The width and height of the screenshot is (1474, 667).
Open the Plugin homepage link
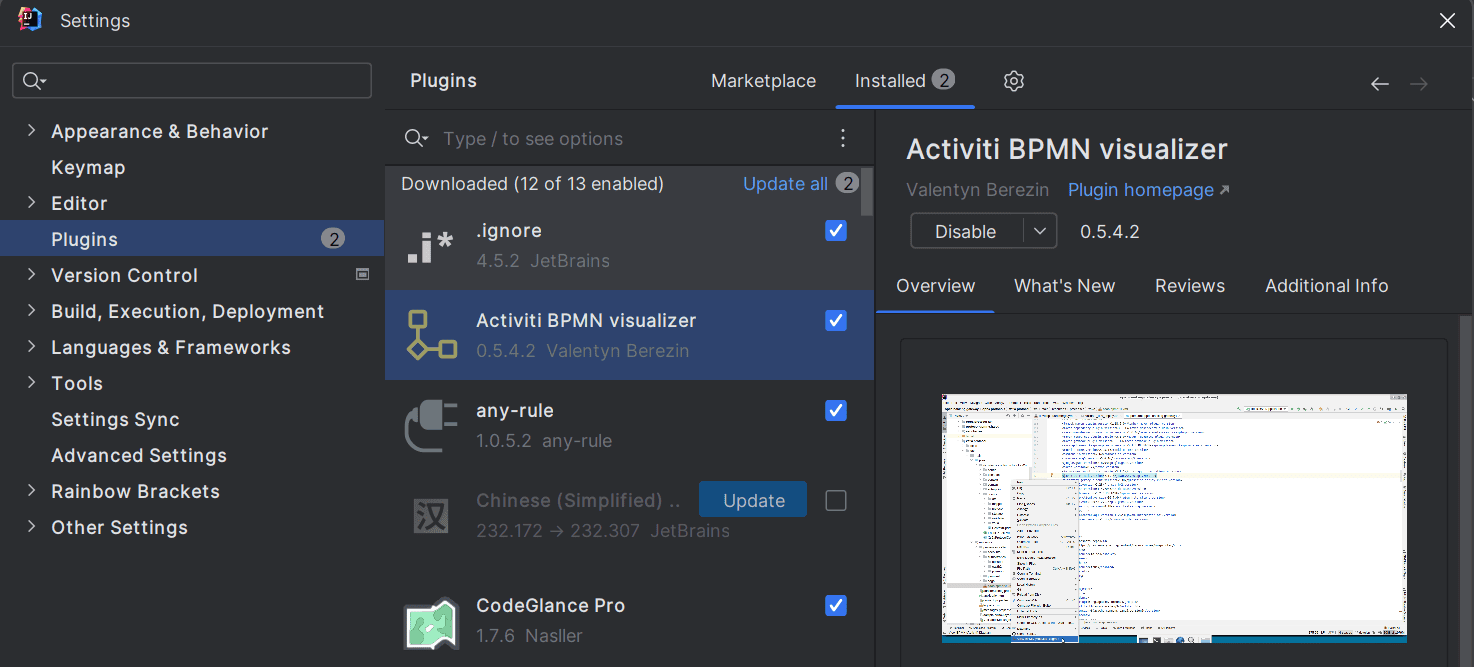(1148, 190)
